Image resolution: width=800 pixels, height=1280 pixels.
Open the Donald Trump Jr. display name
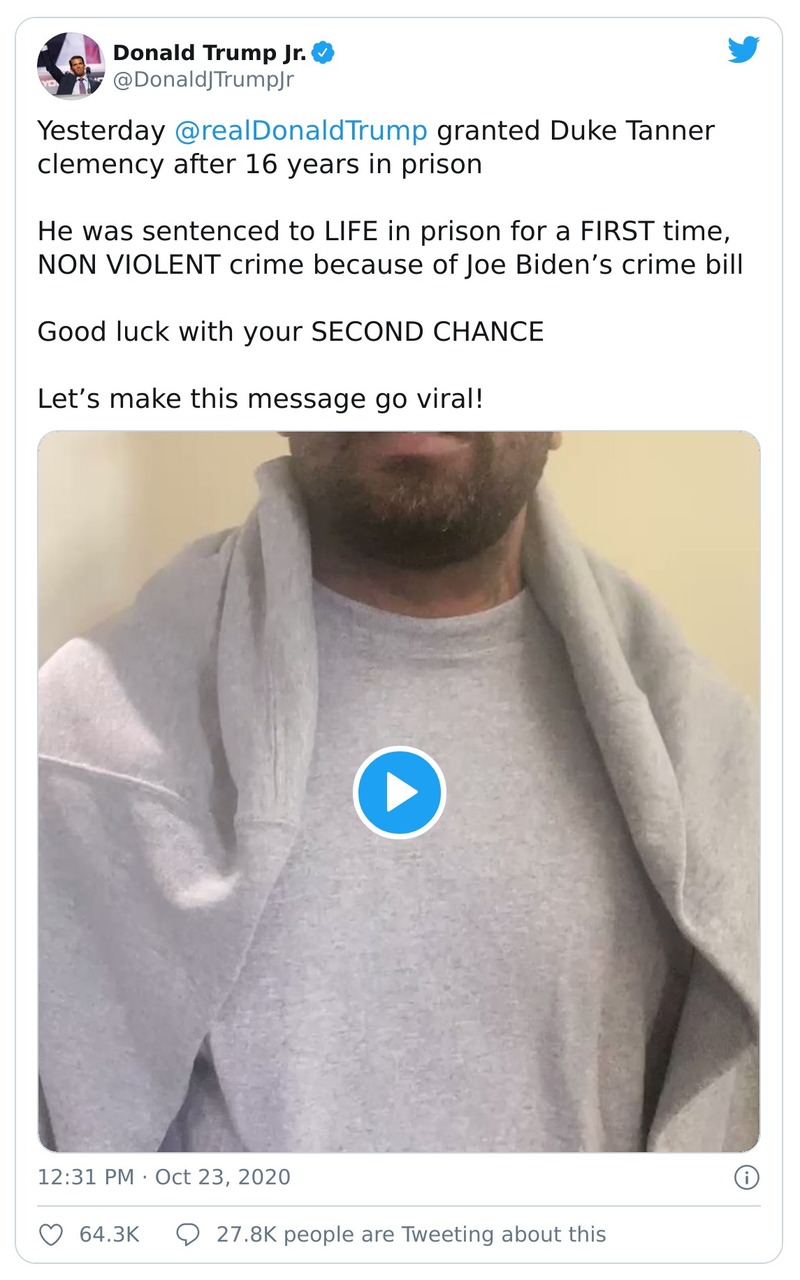click(209, 54)
